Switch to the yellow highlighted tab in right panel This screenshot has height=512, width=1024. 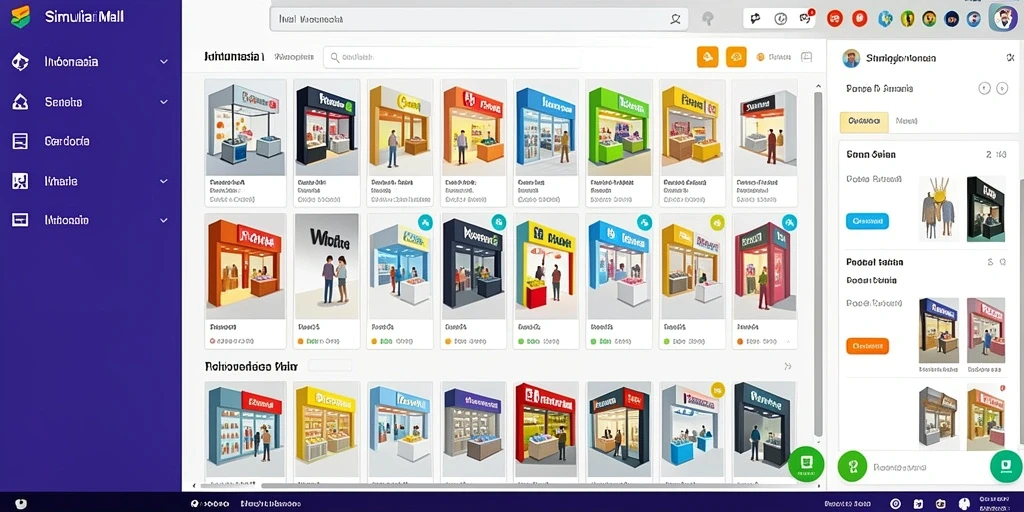pos(863,121)
